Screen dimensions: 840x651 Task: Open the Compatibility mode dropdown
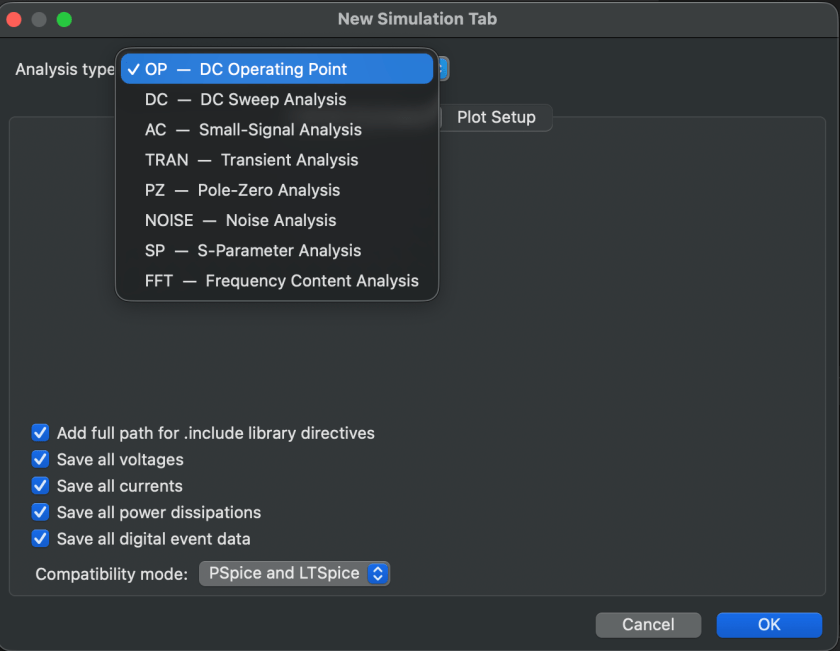tap(294, 574)
